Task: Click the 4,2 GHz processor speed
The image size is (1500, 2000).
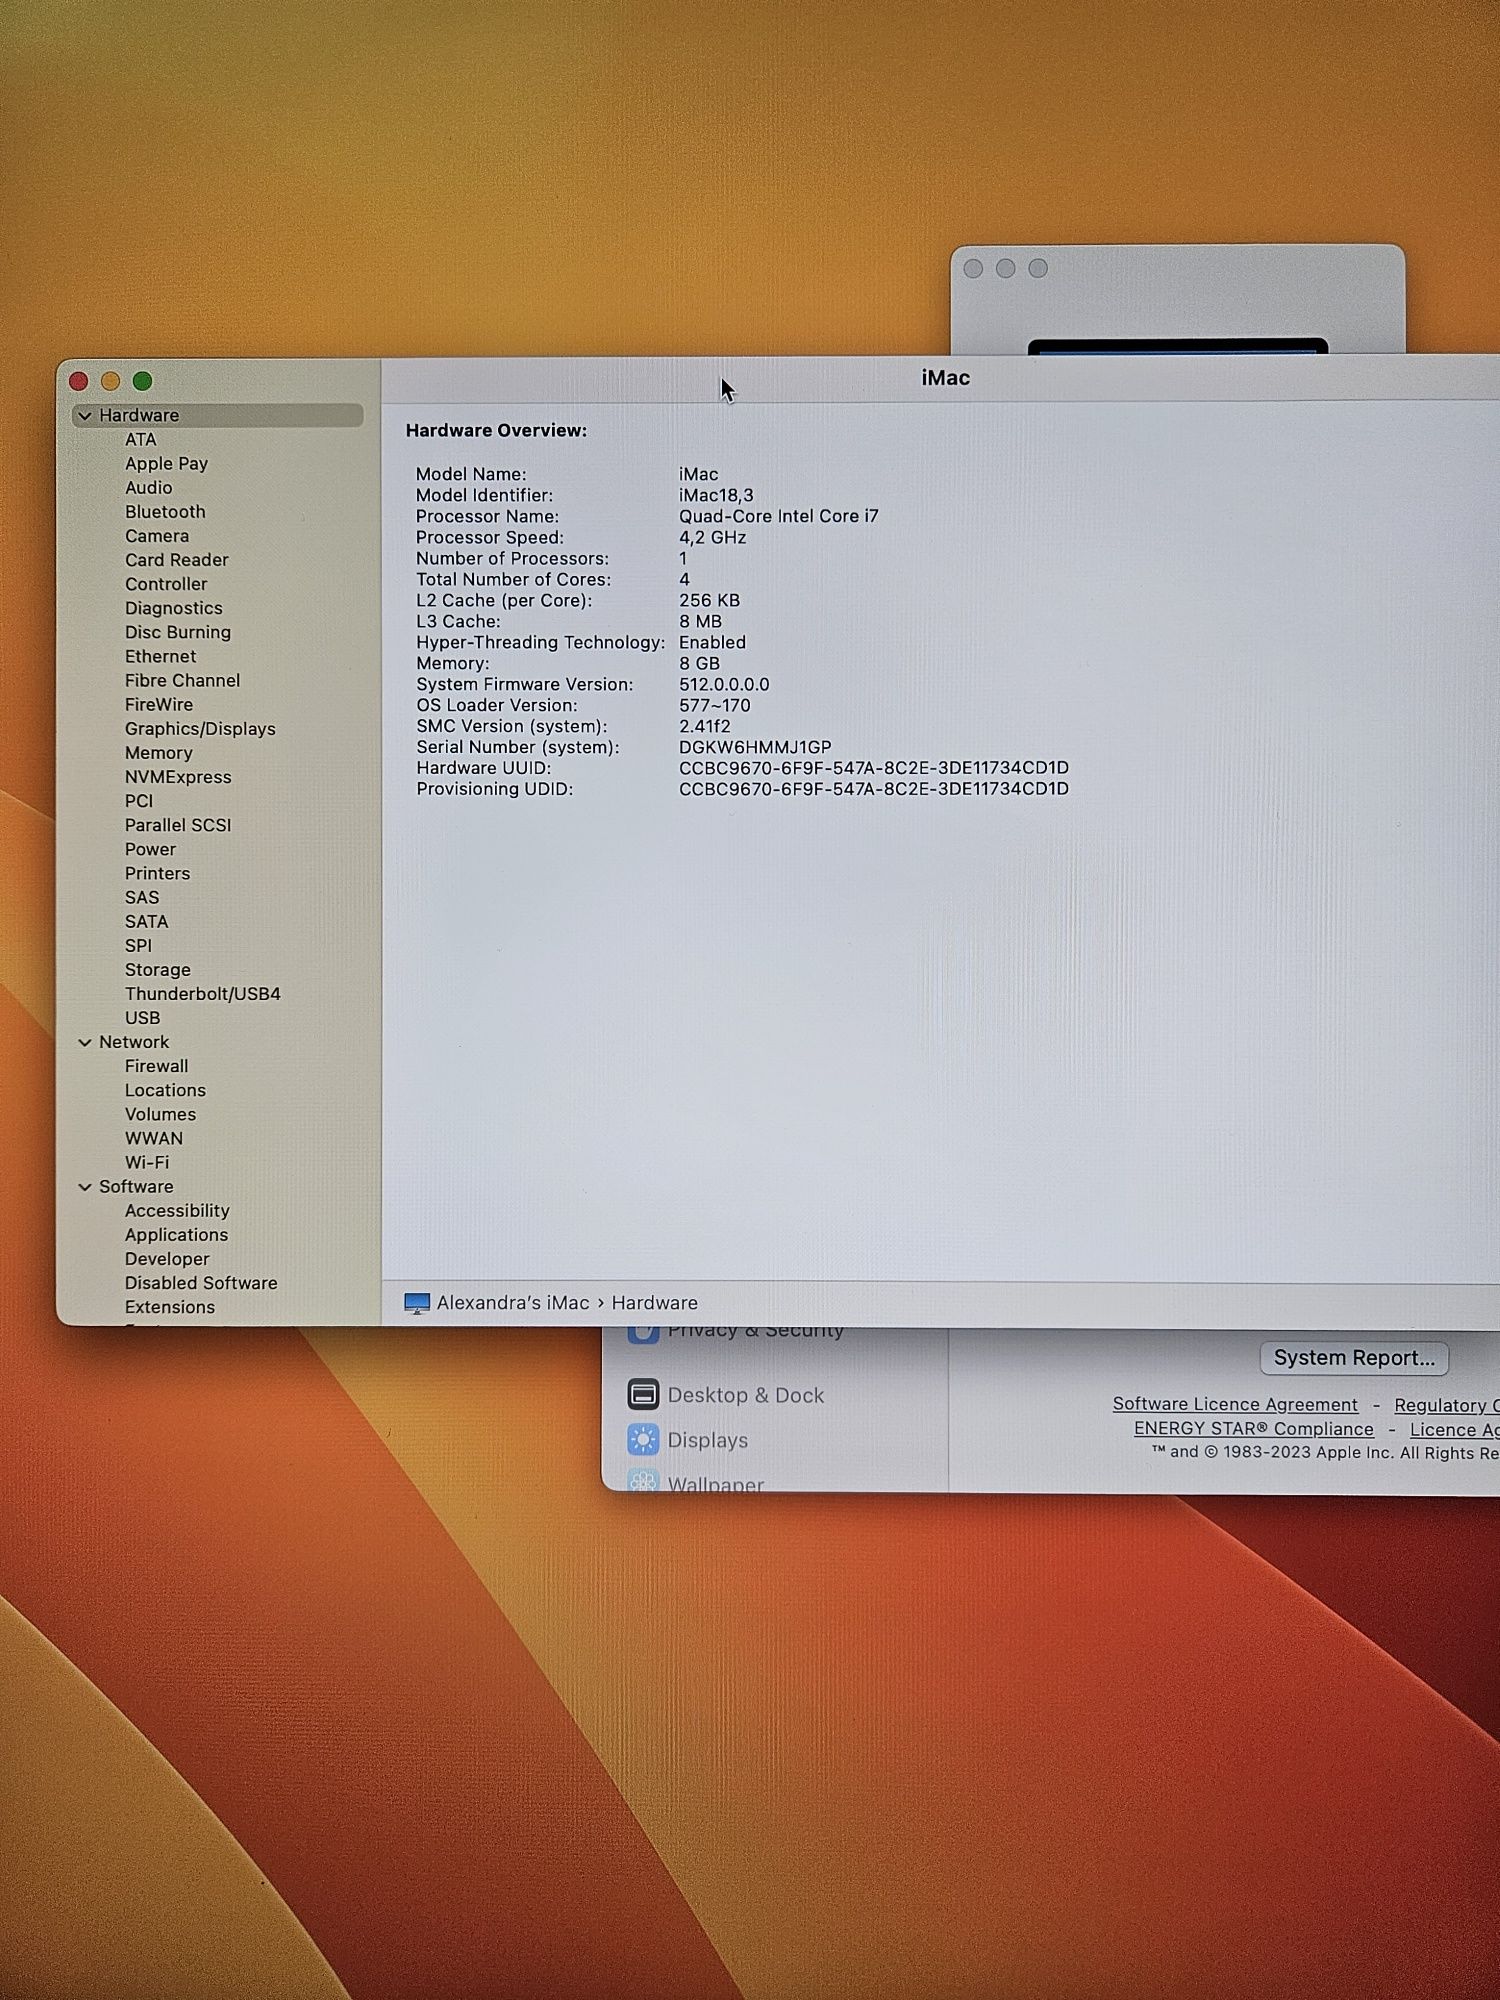Action: pos(712,537)
